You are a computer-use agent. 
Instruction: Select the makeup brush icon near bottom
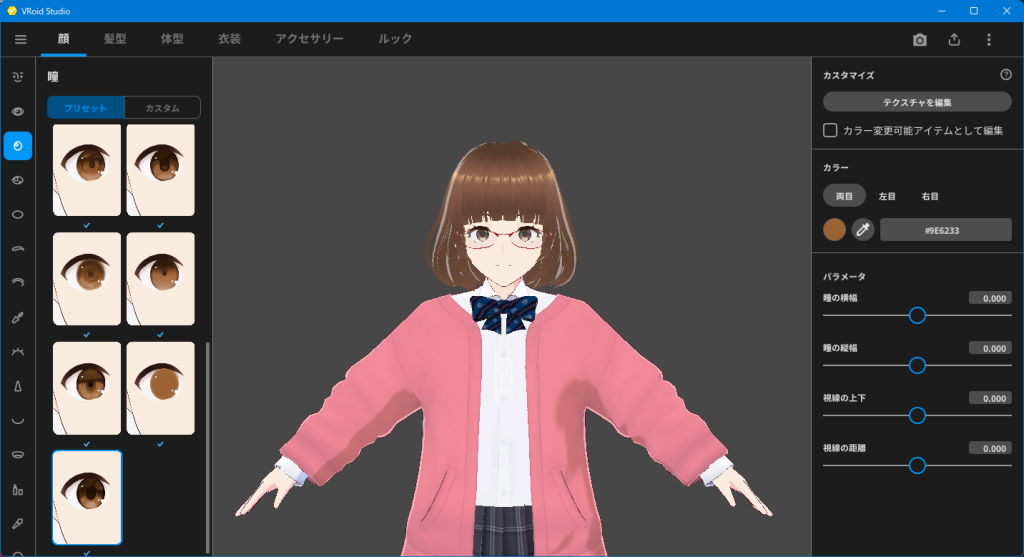pos(18,523)
